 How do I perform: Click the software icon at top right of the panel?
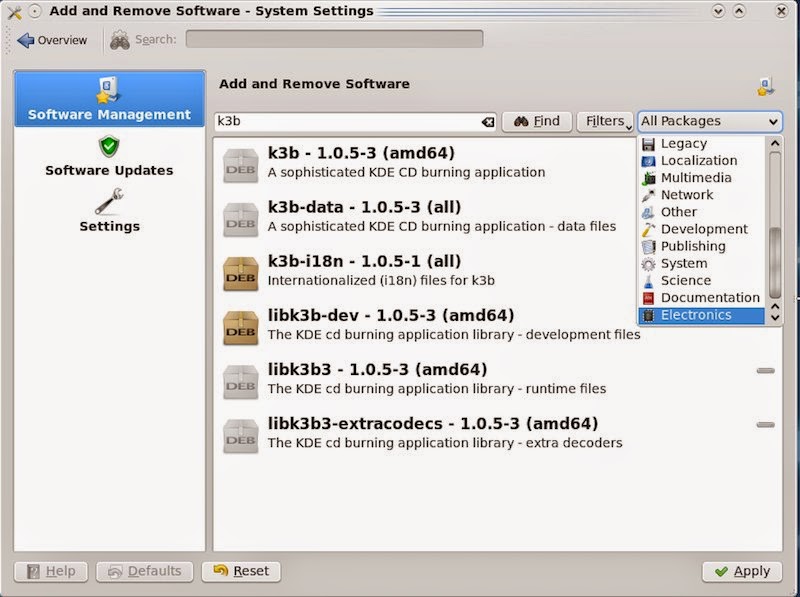(x=766, y=87)
